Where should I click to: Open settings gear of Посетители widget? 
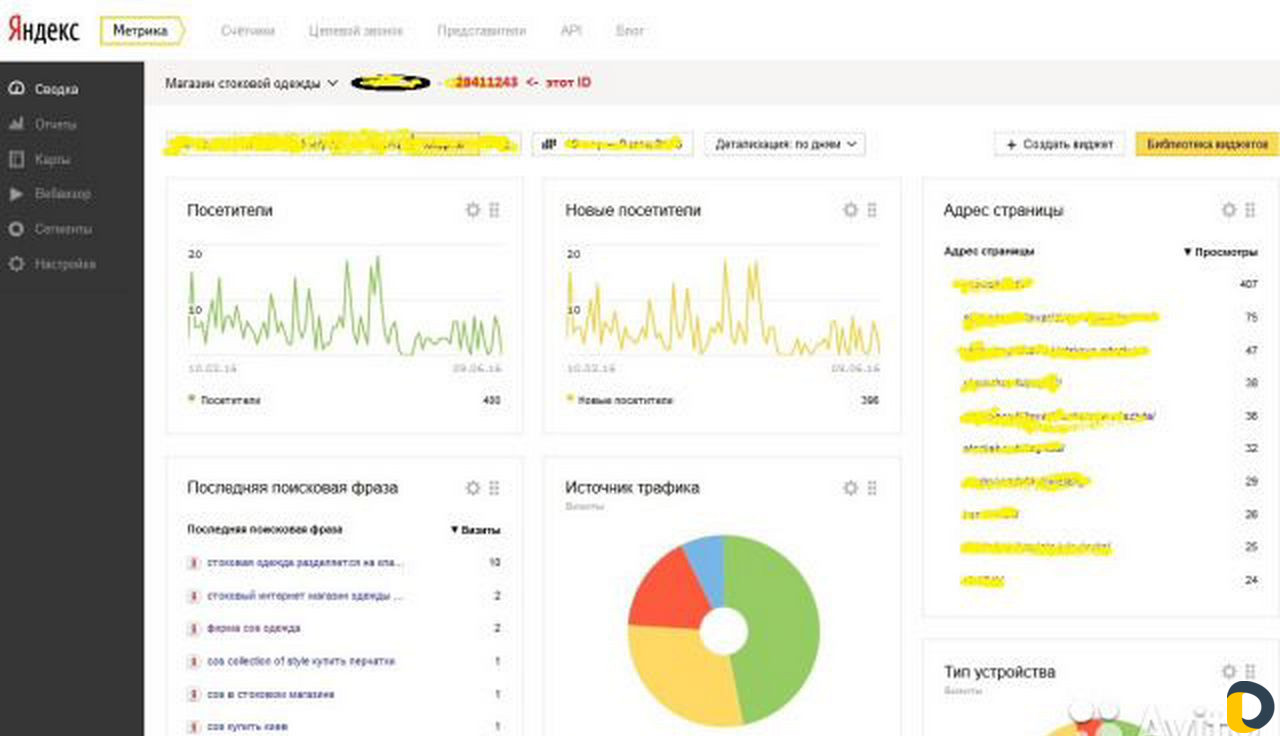(x=473, y=210)
